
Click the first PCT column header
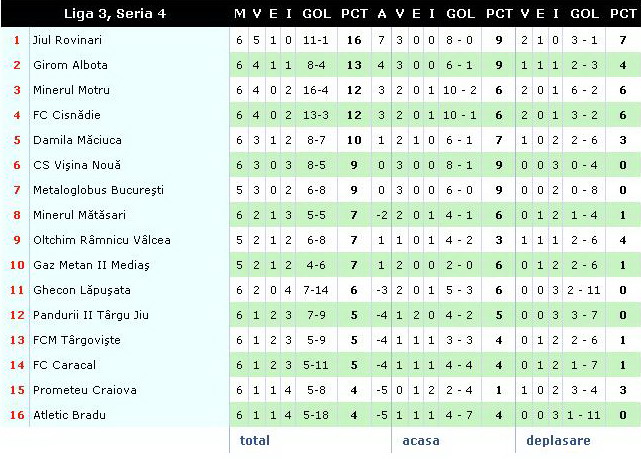click(354, 13)
